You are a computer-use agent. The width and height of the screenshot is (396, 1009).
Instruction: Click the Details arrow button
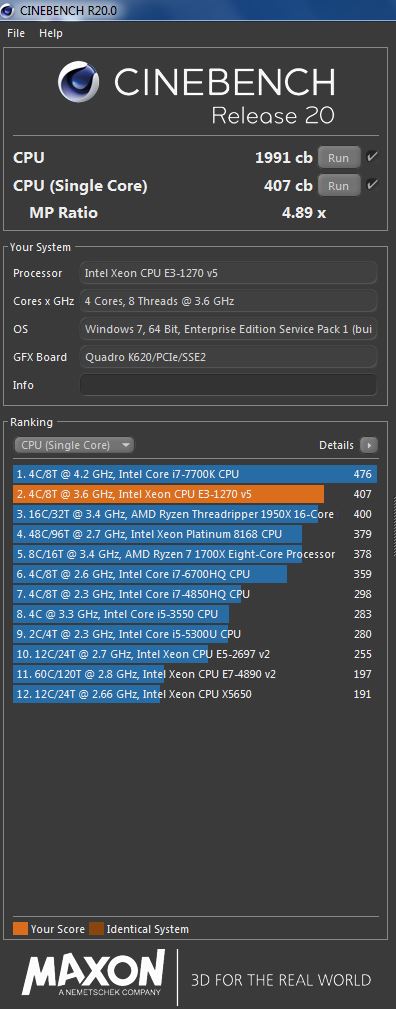pos(369,445)
